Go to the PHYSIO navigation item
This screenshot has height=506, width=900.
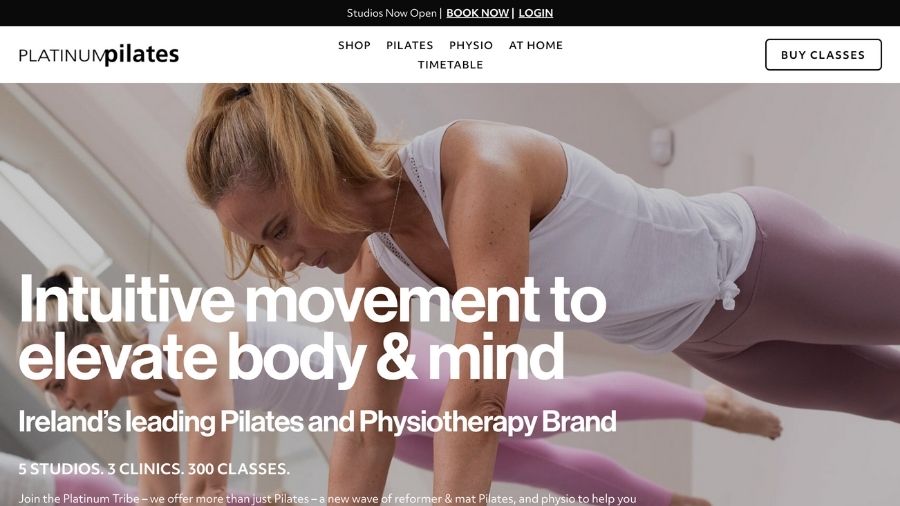(471, 45)
